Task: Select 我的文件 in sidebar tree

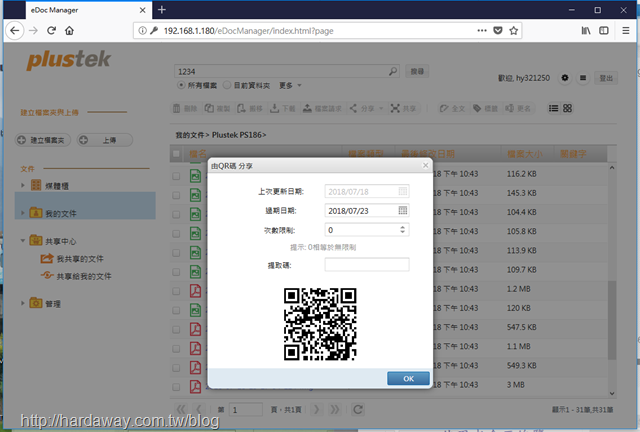Action: [53, 213]
